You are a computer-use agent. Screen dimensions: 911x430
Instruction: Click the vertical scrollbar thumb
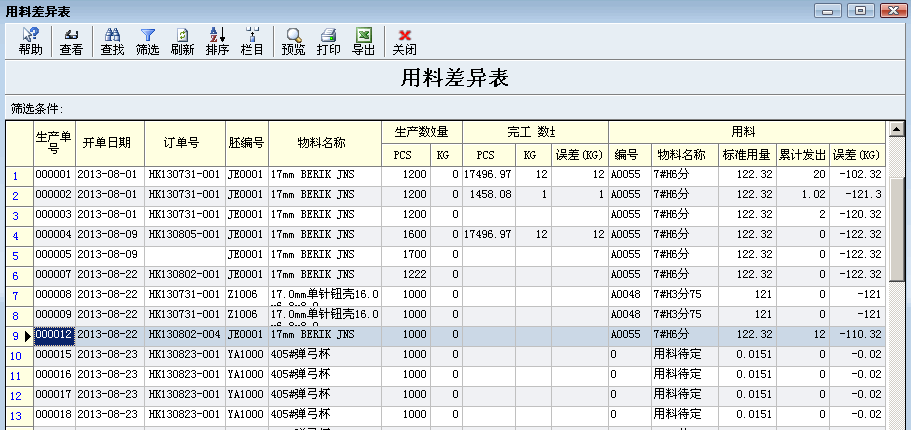point(897,230)
